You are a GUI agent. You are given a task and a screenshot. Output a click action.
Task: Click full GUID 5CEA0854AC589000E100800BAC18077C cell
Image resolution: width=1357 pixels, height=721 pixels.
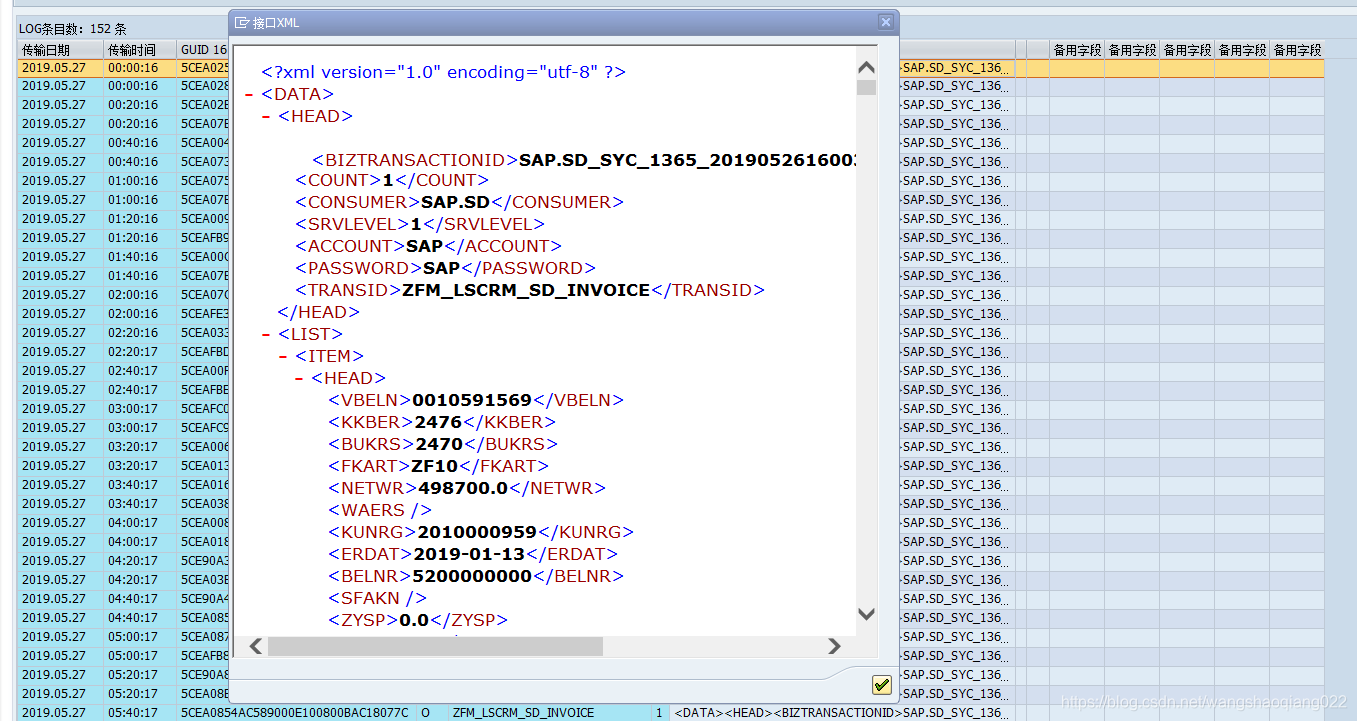click(x=296, y=713)
